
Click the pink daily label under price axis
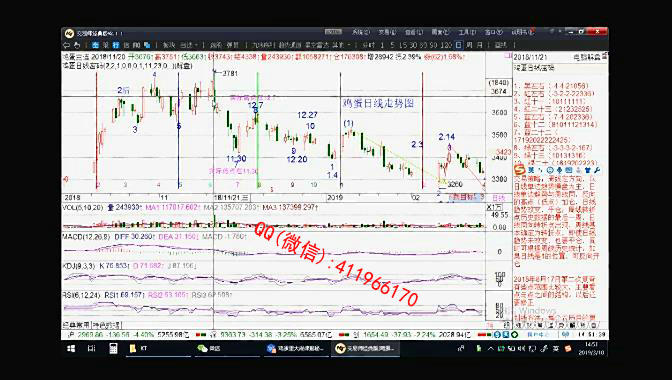coord(498,197)
